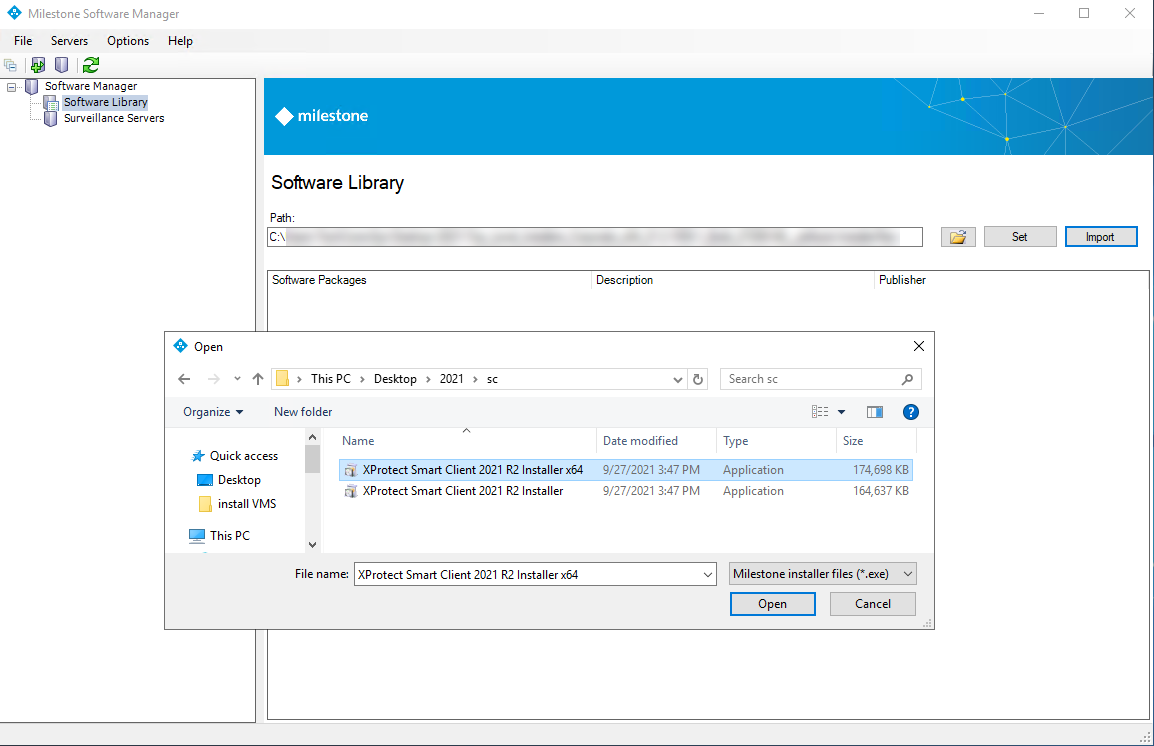Select XProtect Smart Client 2021 R2 Installer file
This screenshot has width=1154, height=746.
tap(462, 491)
